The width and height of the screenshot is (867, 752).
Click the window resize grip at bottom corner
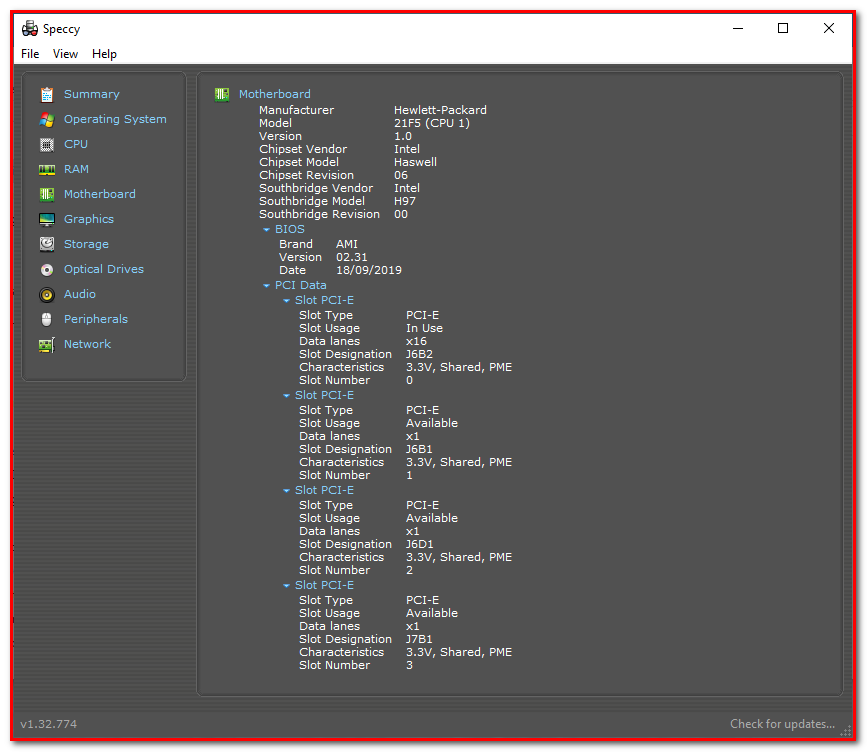[x=845, y=731]
